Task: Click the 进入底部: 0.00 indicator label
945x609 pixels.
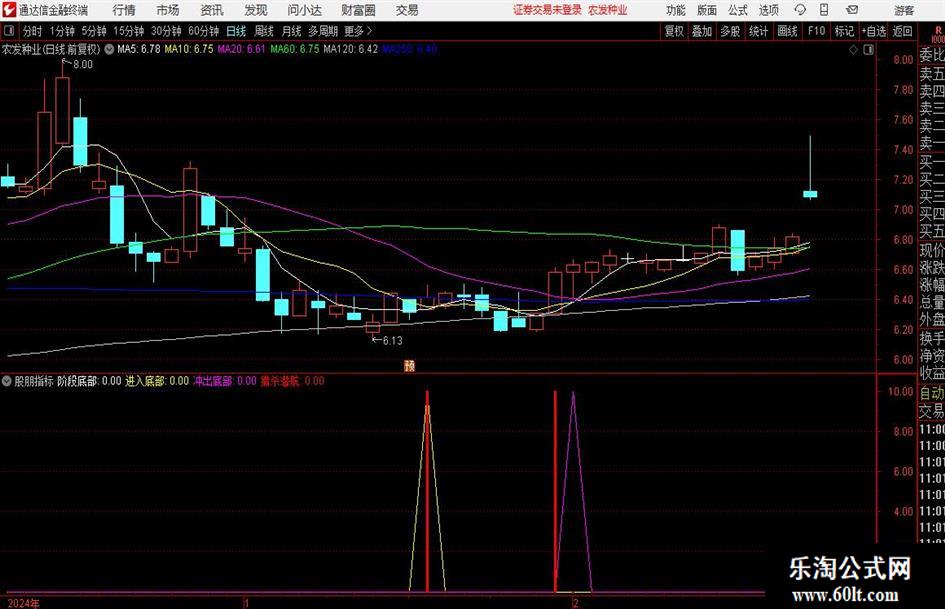Action: point(157,381)
